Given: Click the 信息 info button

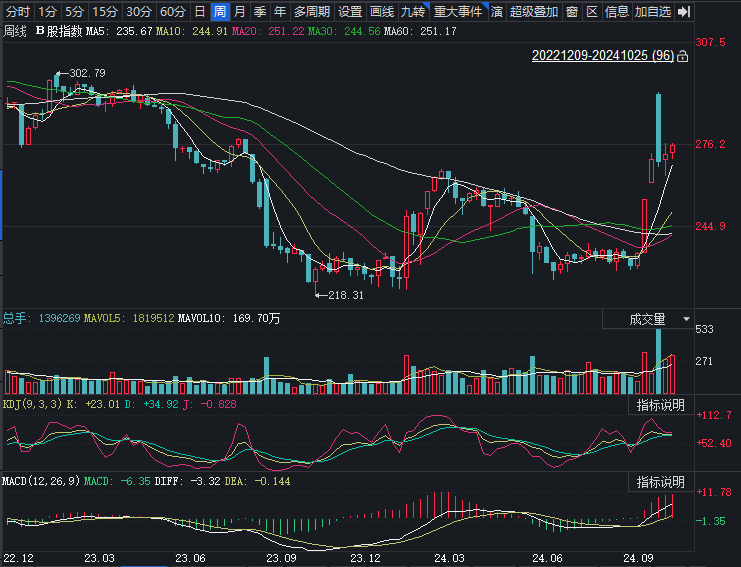Looking at the screenshot, I should pyautogui.click(x=617, y=12).
